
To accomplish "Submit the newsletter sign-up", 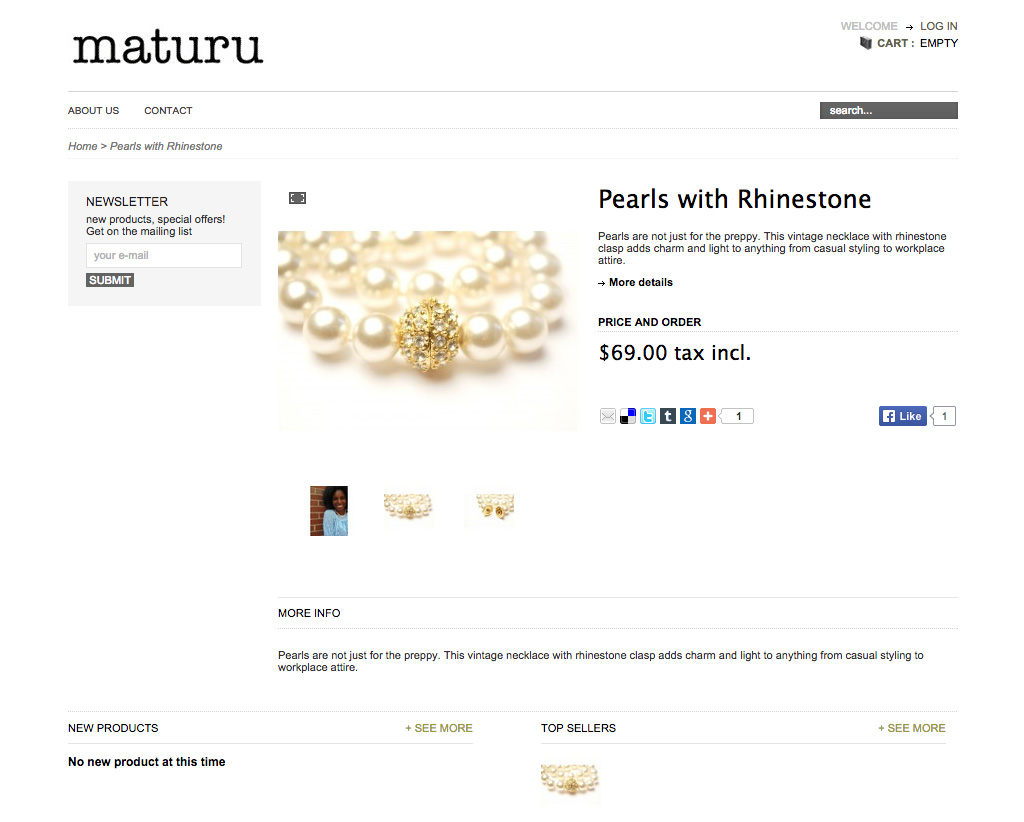I will tap(110, 280).
